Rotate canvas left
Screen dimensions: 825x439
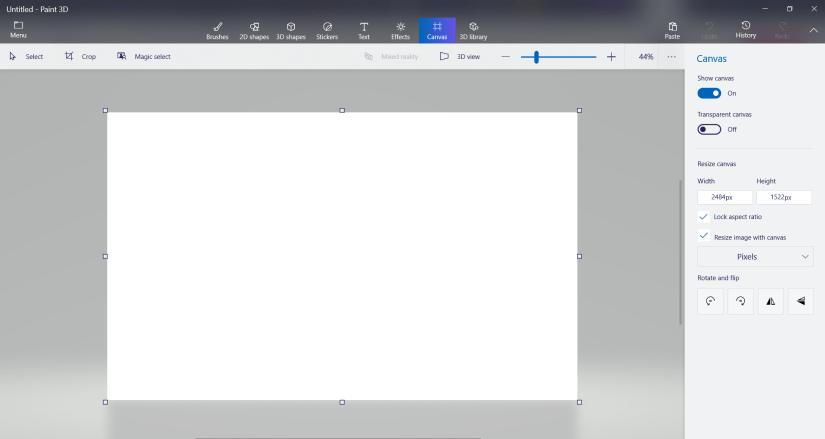click(x=710, y=301)
